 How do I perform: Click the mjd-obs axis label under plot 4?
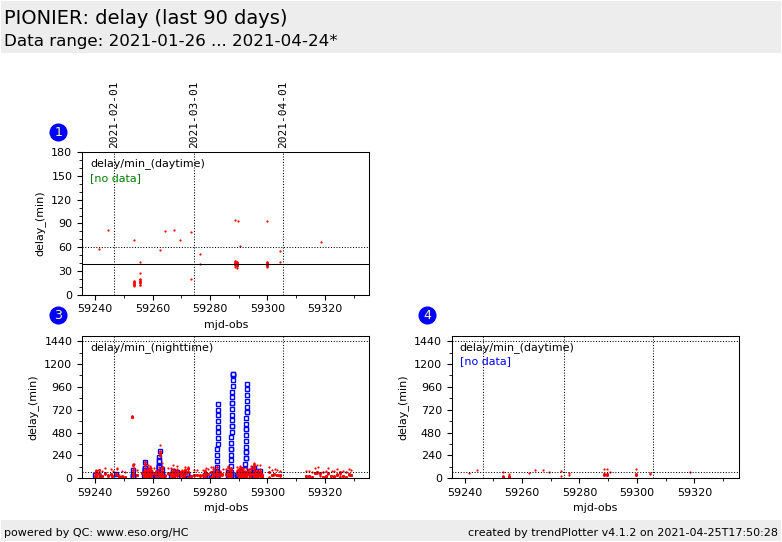595,507
